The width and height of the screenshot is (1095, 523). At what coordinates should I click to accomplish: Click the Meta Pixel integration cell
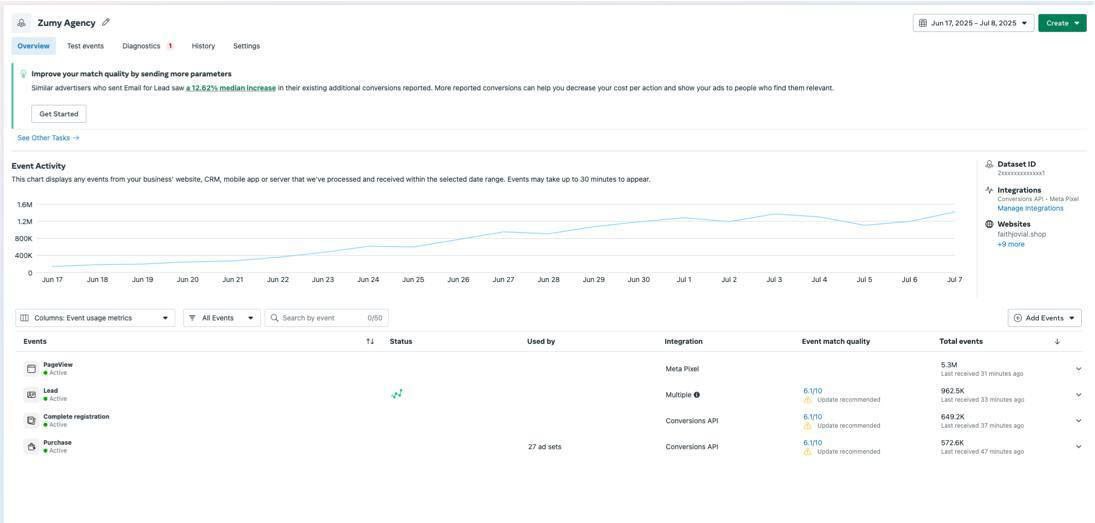tap(682, 369)
